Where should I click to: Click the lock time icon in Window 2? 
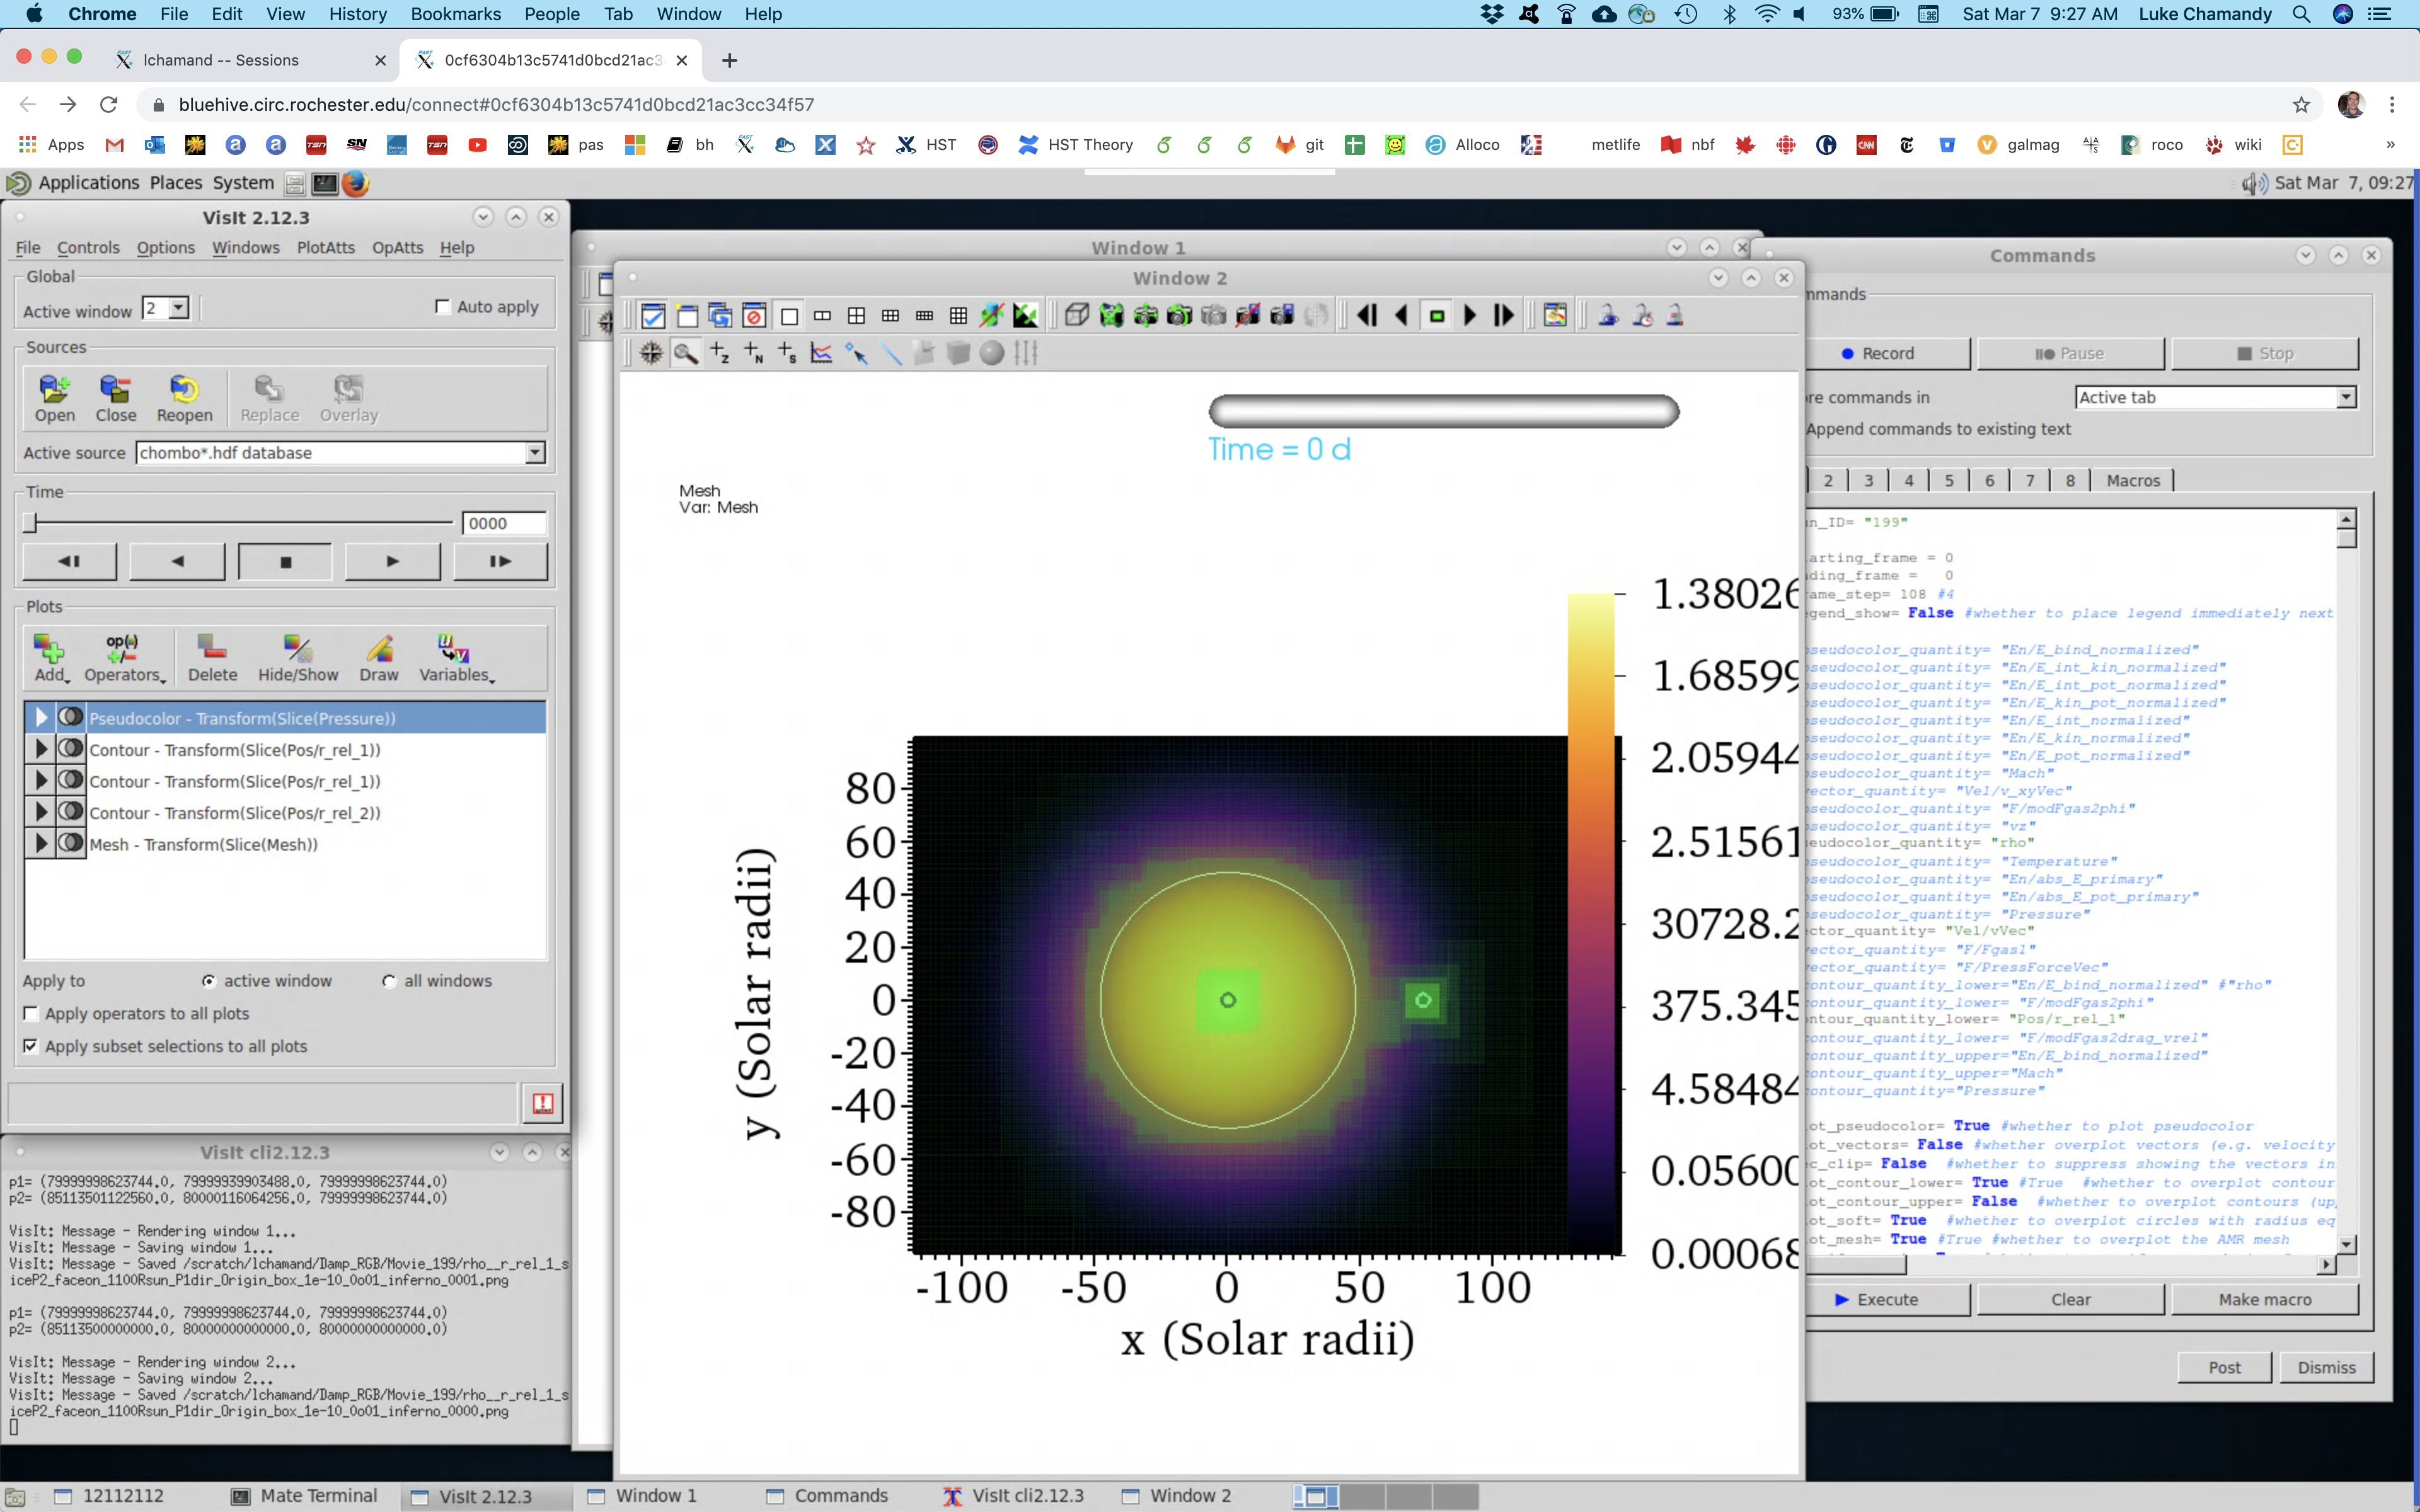pyautogui.click(x=1642, y=316)
